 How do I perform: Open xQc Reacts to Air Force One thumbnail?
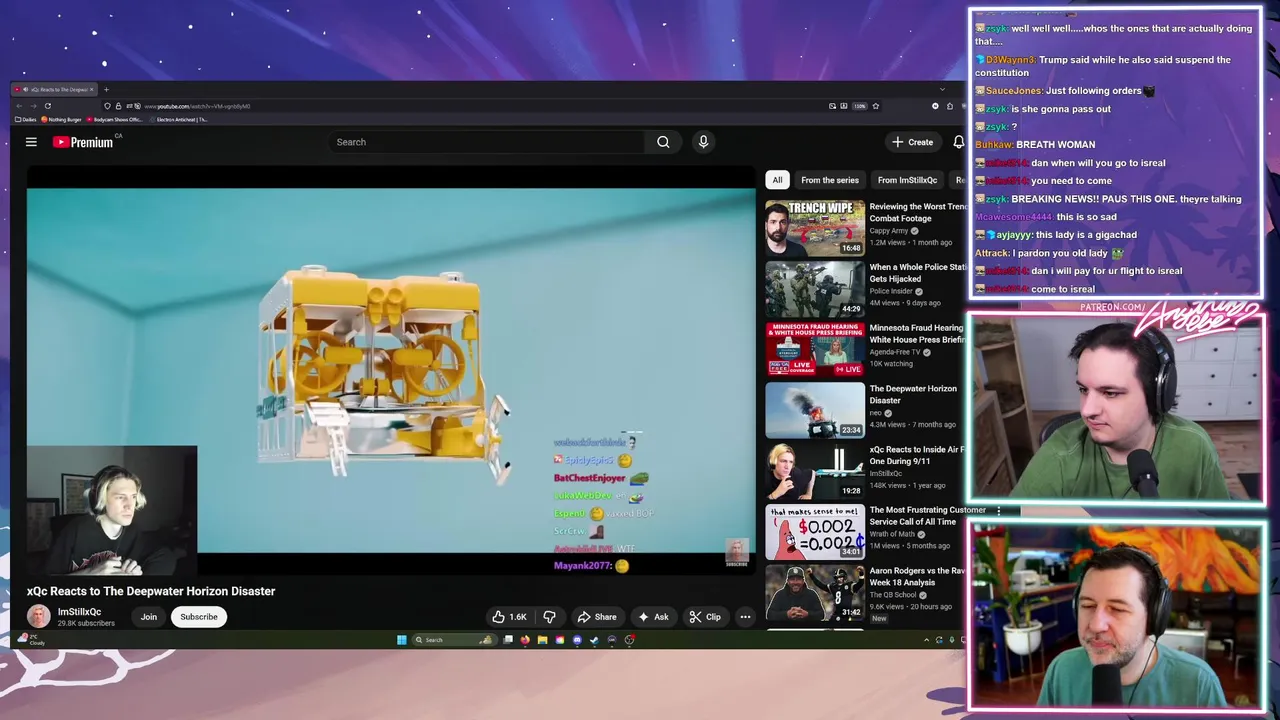[x=815, y=472]
